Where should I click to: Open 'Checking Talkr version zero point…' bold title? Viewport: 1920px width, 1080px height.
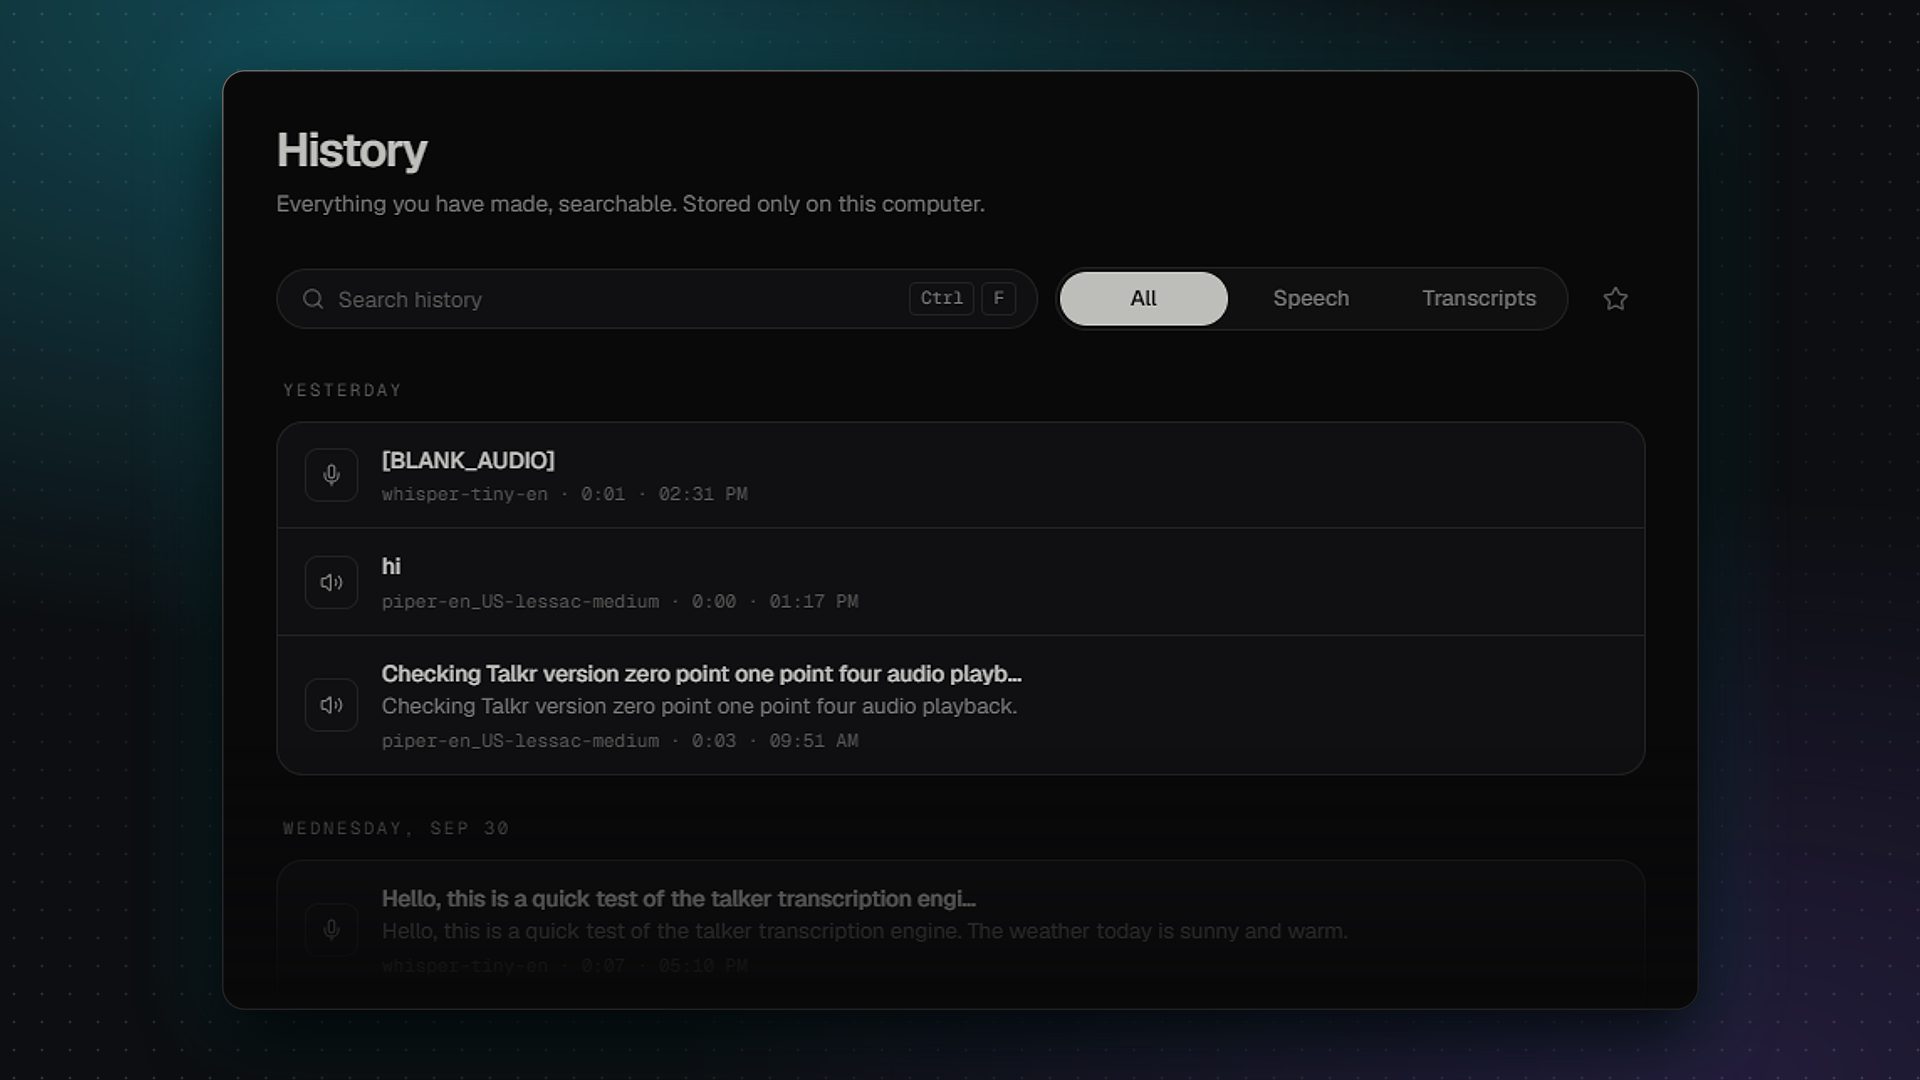pyautogui.click(x=701, y=674)
